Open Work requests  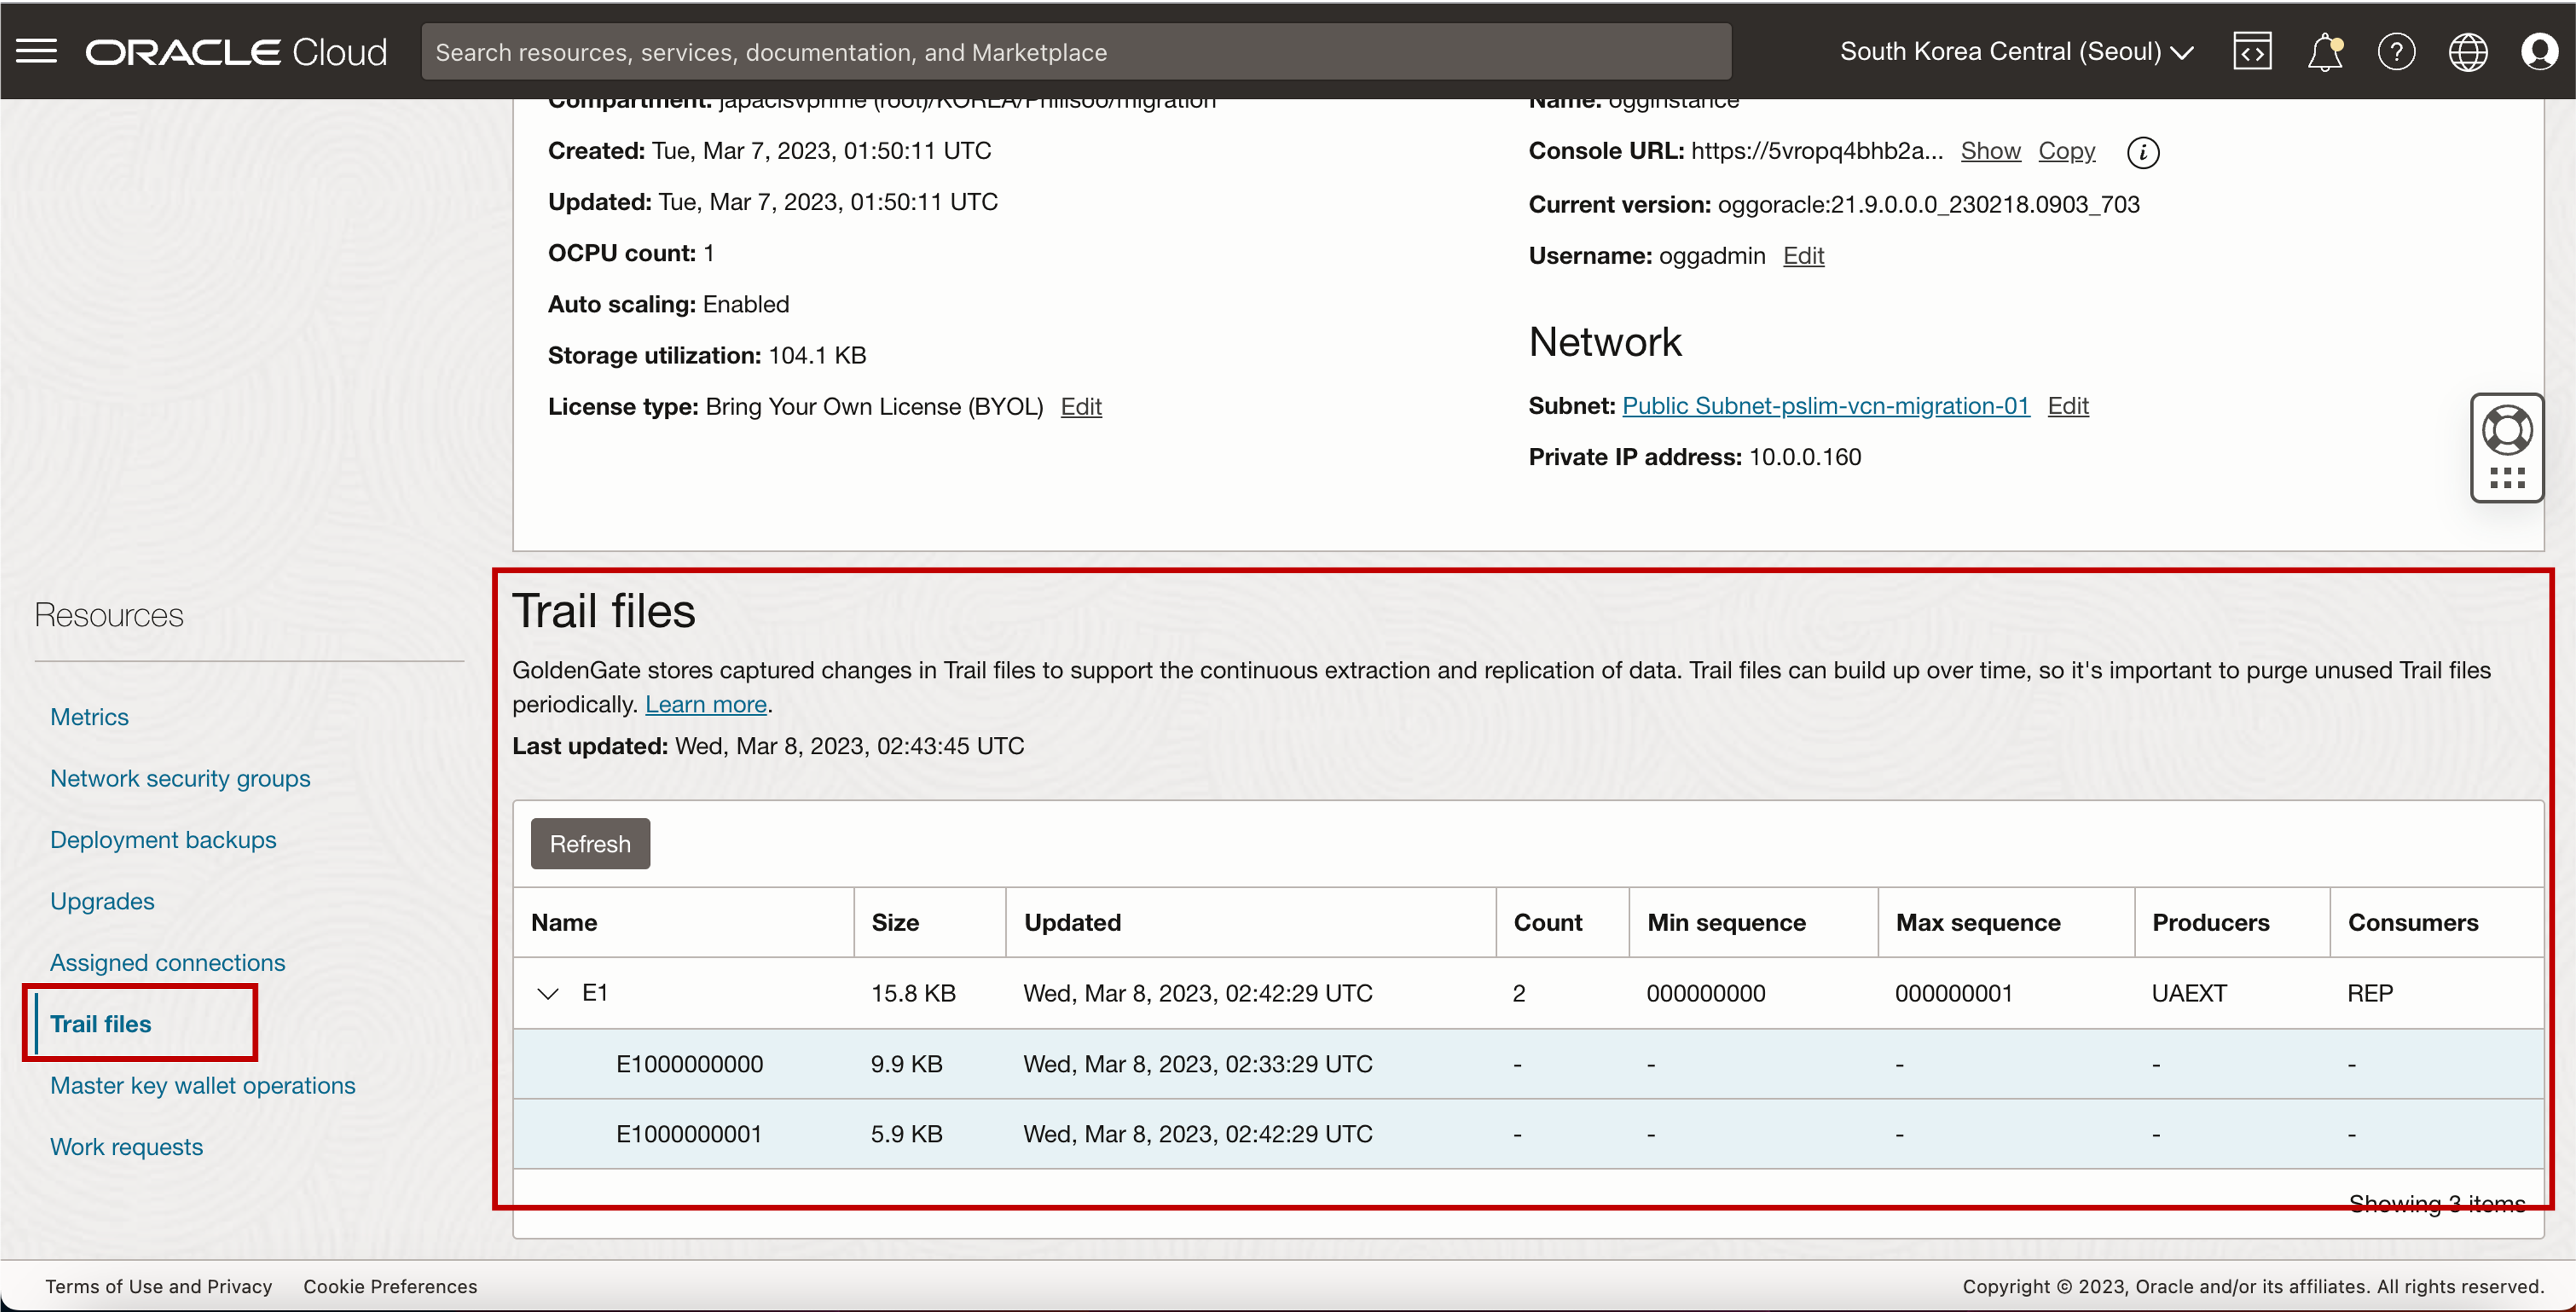pyautogui.click(x=126, y=1147)
